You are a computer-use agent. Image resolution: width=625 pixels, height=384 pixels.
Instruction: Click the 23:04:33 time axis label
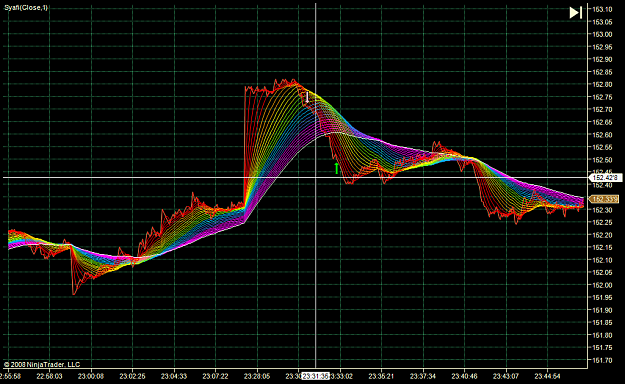174,376
